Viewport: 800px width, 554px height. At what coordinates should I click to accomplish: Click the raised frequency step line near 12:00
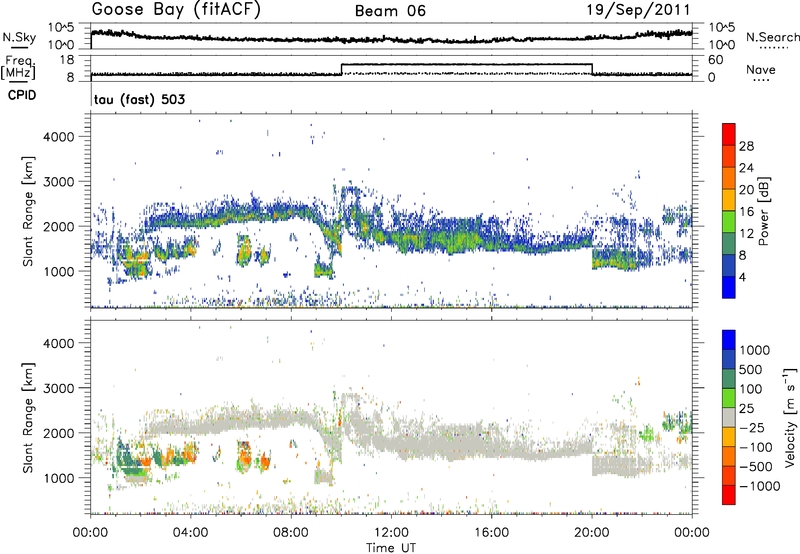tap(466, 64)
